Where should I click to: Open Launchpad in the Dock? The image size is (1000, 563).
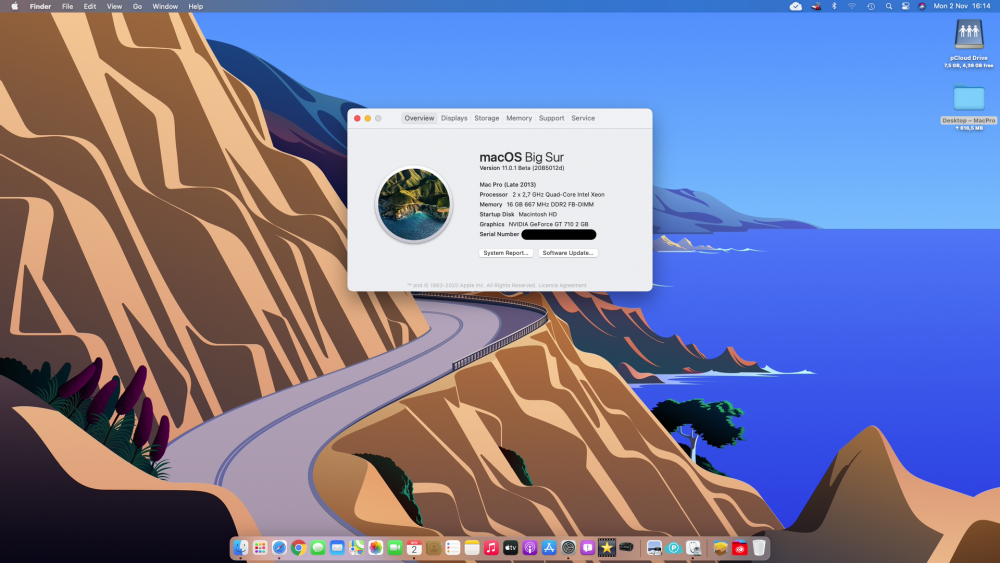coord(260,547)
